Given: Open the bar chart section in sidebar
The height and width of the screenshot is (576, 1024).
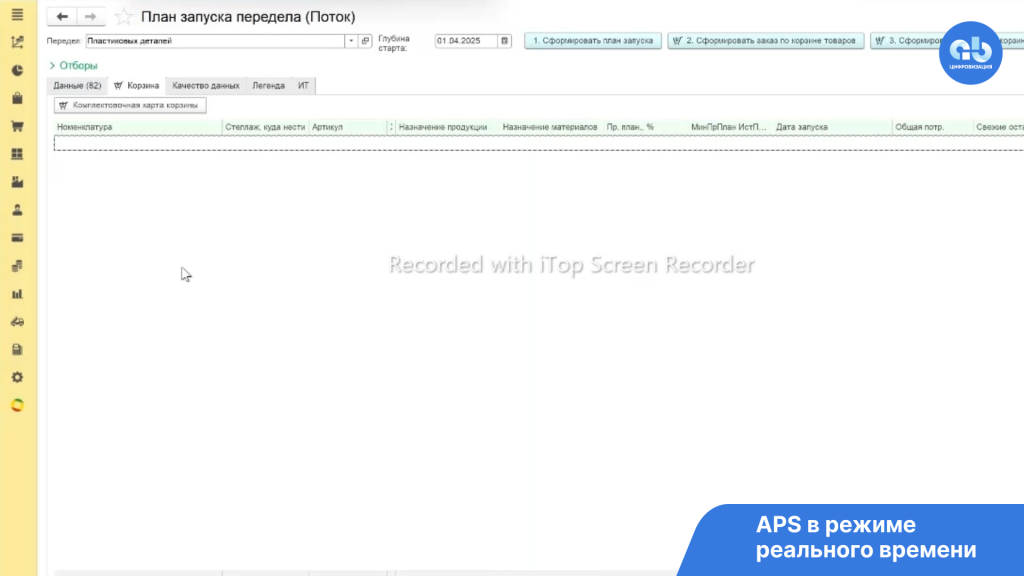Looking at the screenshot, I should coord(18,294).
